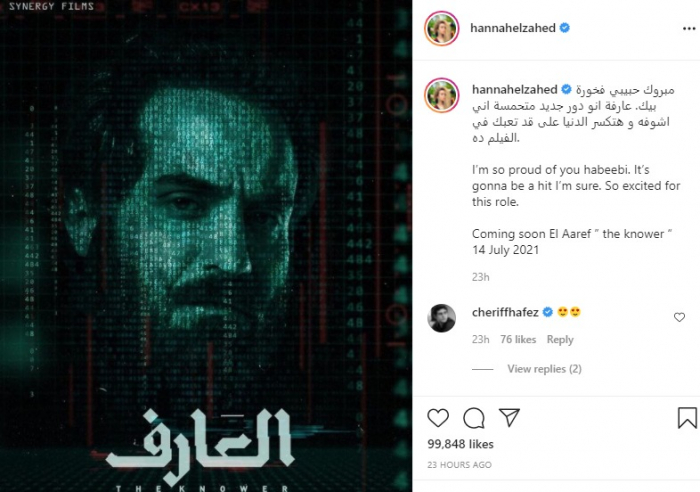Like cheriffhafez's comment with small heart
Screen dimensions: 700x492
679,317
